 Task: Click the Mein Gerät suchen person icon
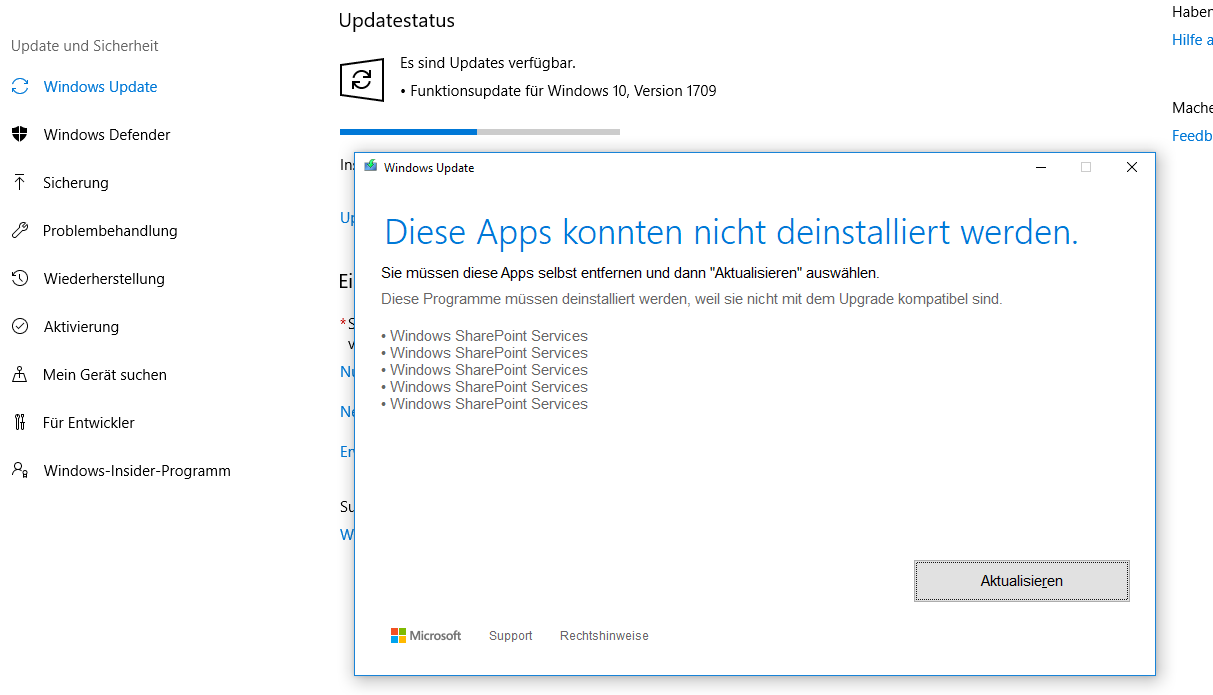point(20,375)
